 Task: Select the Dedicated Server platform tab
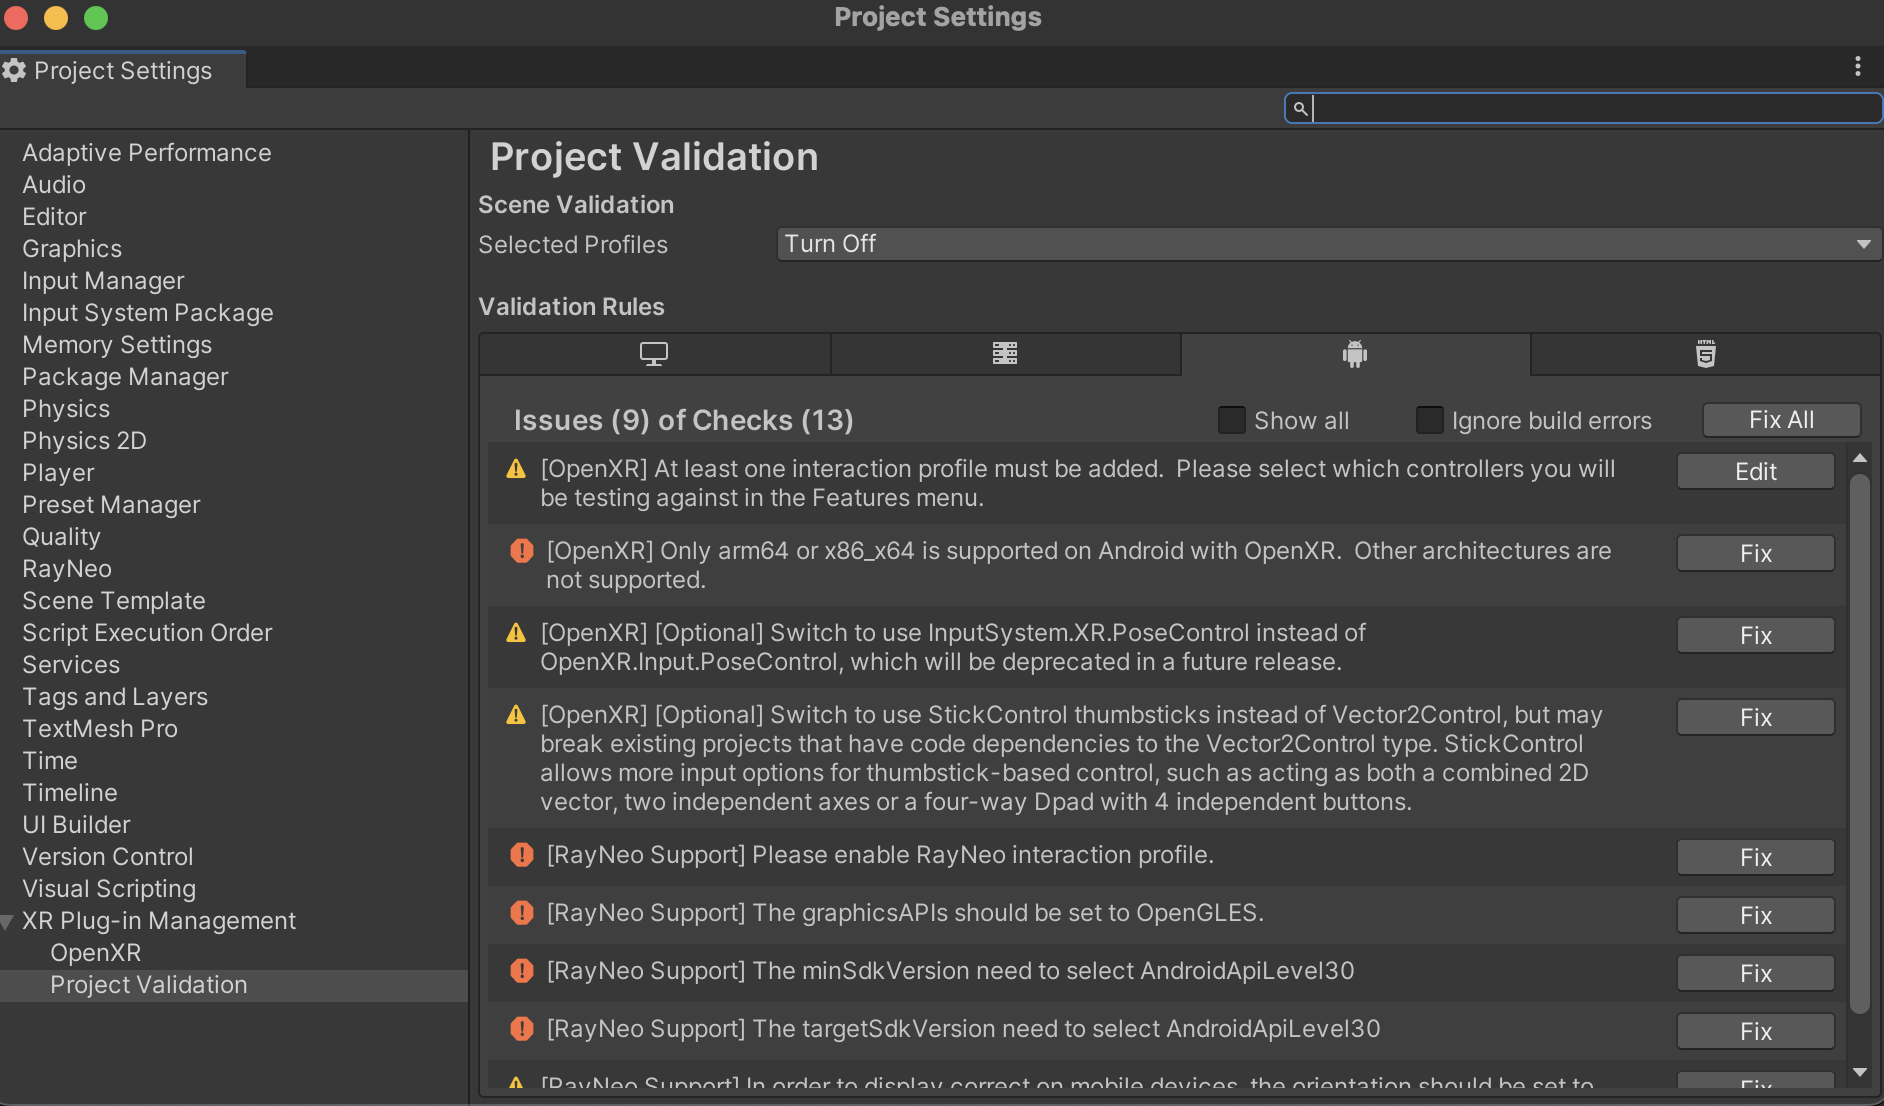[1005, 354]
